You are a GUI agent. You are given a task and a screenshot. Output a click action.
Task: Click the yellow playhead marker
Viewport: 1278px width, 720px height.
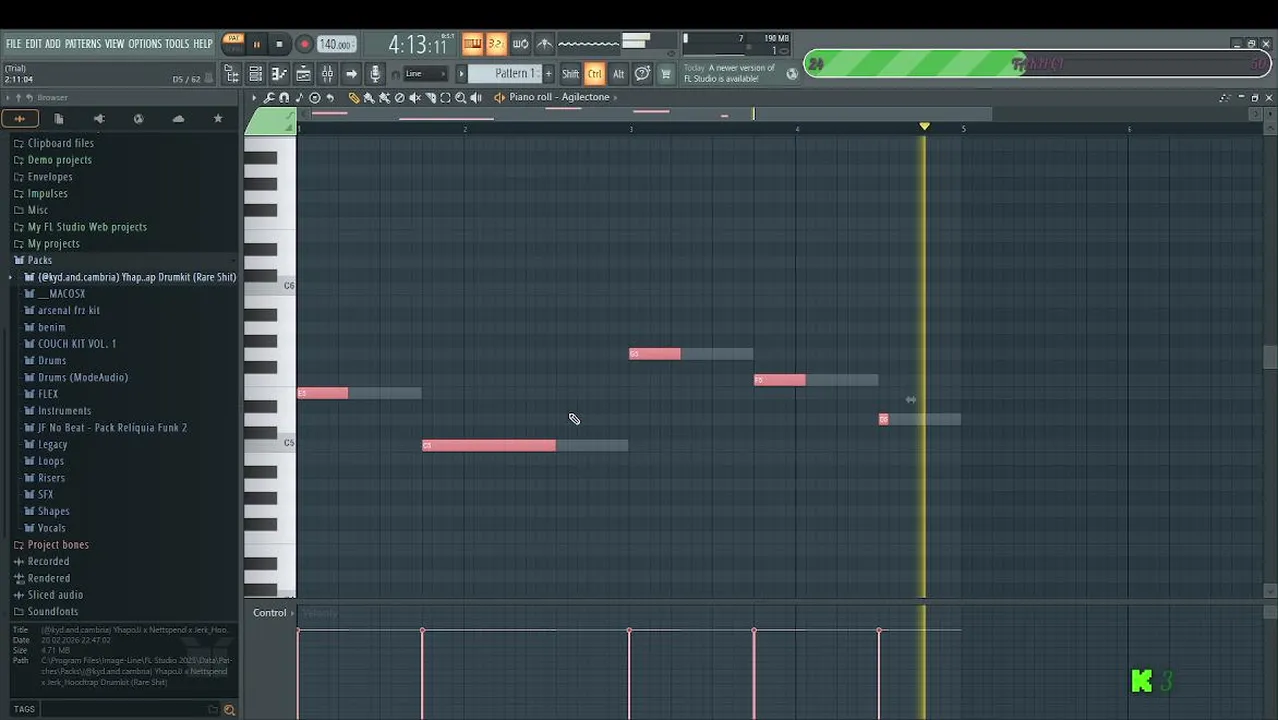coord(924,127)
